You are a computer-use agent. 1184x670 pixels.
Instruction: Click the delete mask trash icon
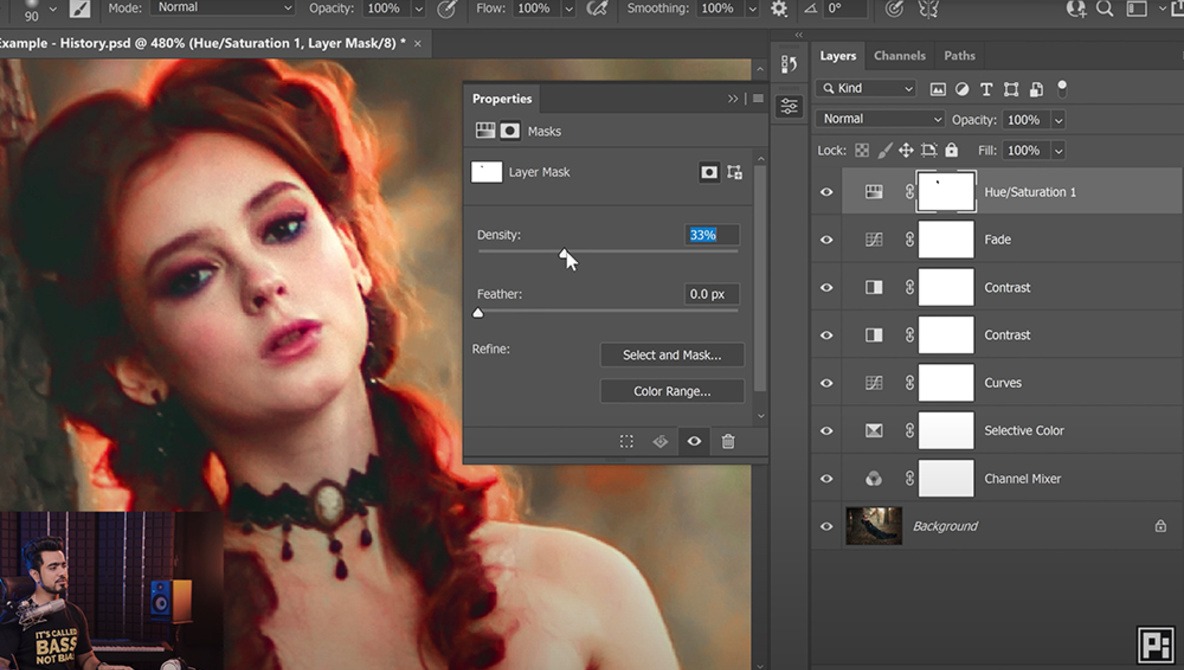coord(728,441)
